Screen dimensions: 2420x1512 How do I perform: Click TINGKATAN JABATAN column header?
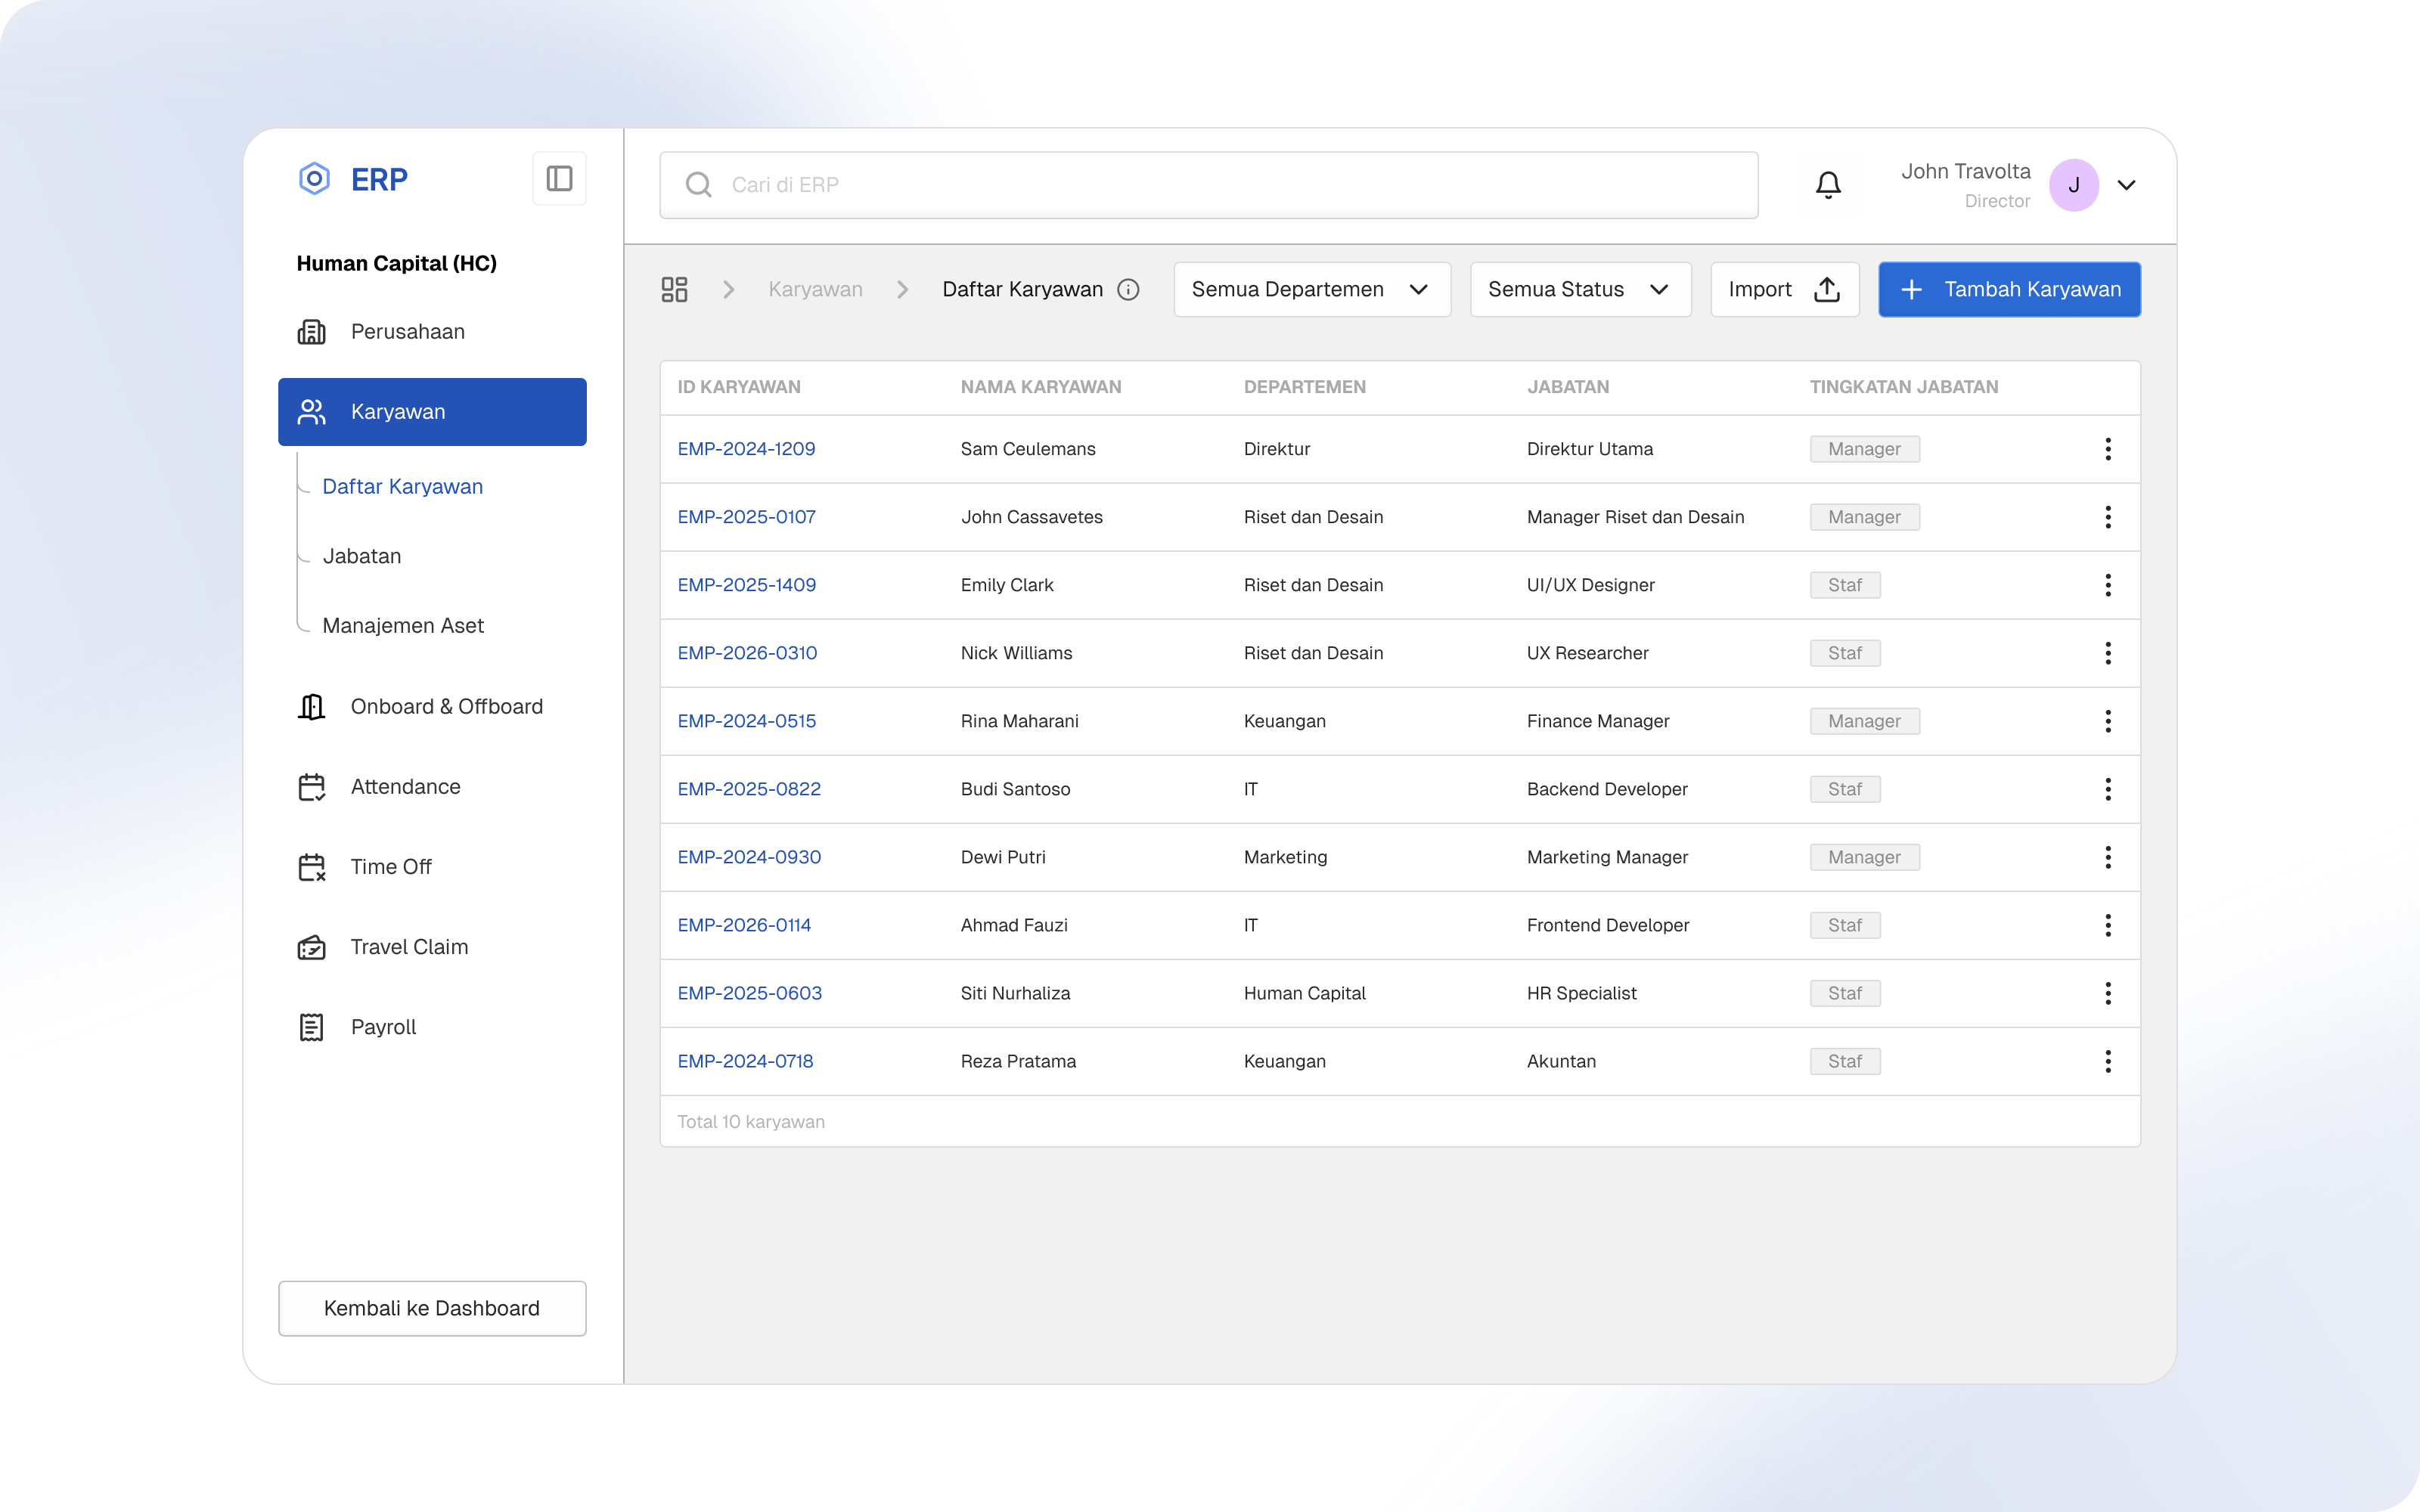tap(1904, 387)
